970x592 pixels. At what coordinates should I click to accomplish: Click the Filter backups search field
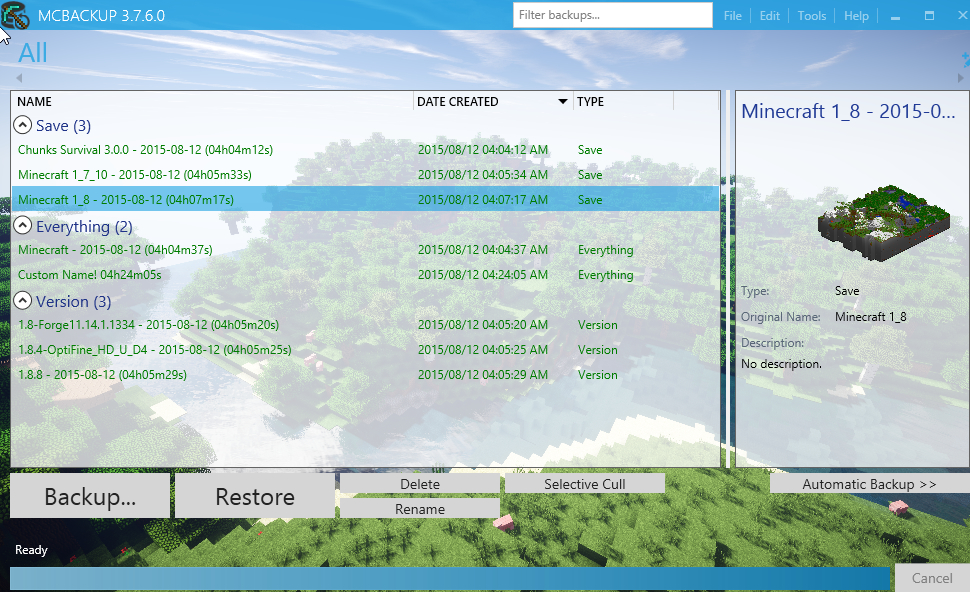pyautogui.click(x=612, y=15)
